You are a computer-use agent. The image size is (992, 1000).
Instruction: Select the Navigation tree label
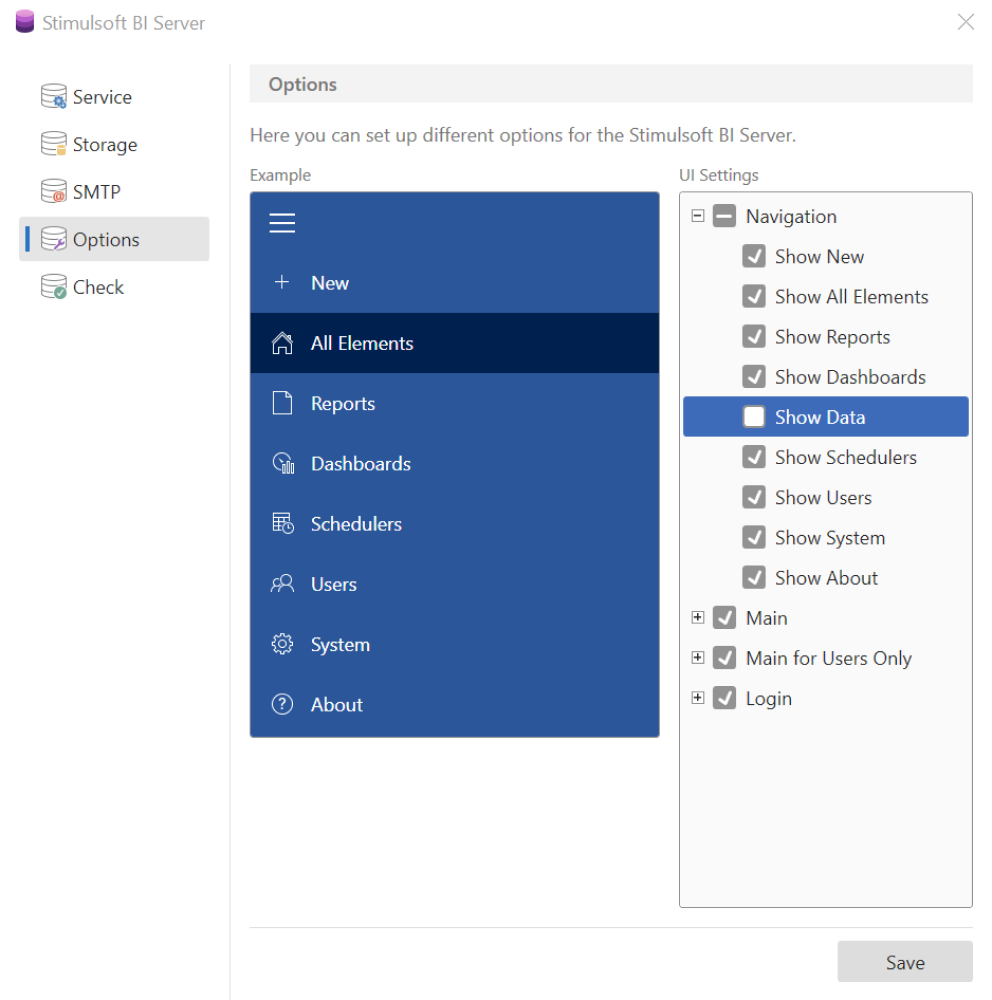pyautogui.click(x=791, y=217)
